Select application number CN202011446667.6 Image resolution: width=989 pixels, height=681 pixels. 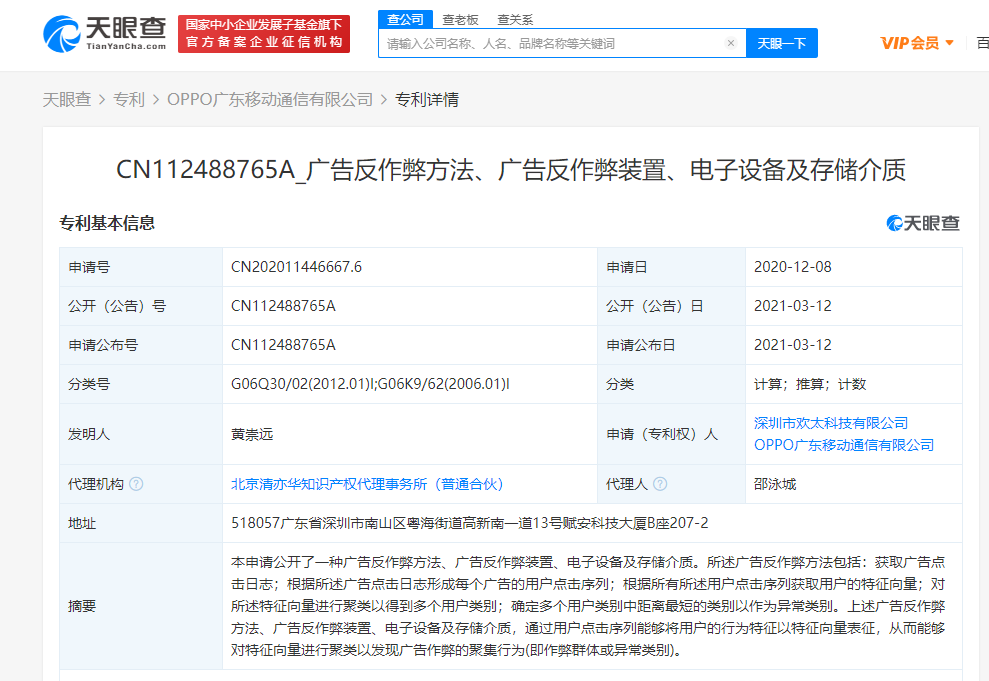(296, 267)
